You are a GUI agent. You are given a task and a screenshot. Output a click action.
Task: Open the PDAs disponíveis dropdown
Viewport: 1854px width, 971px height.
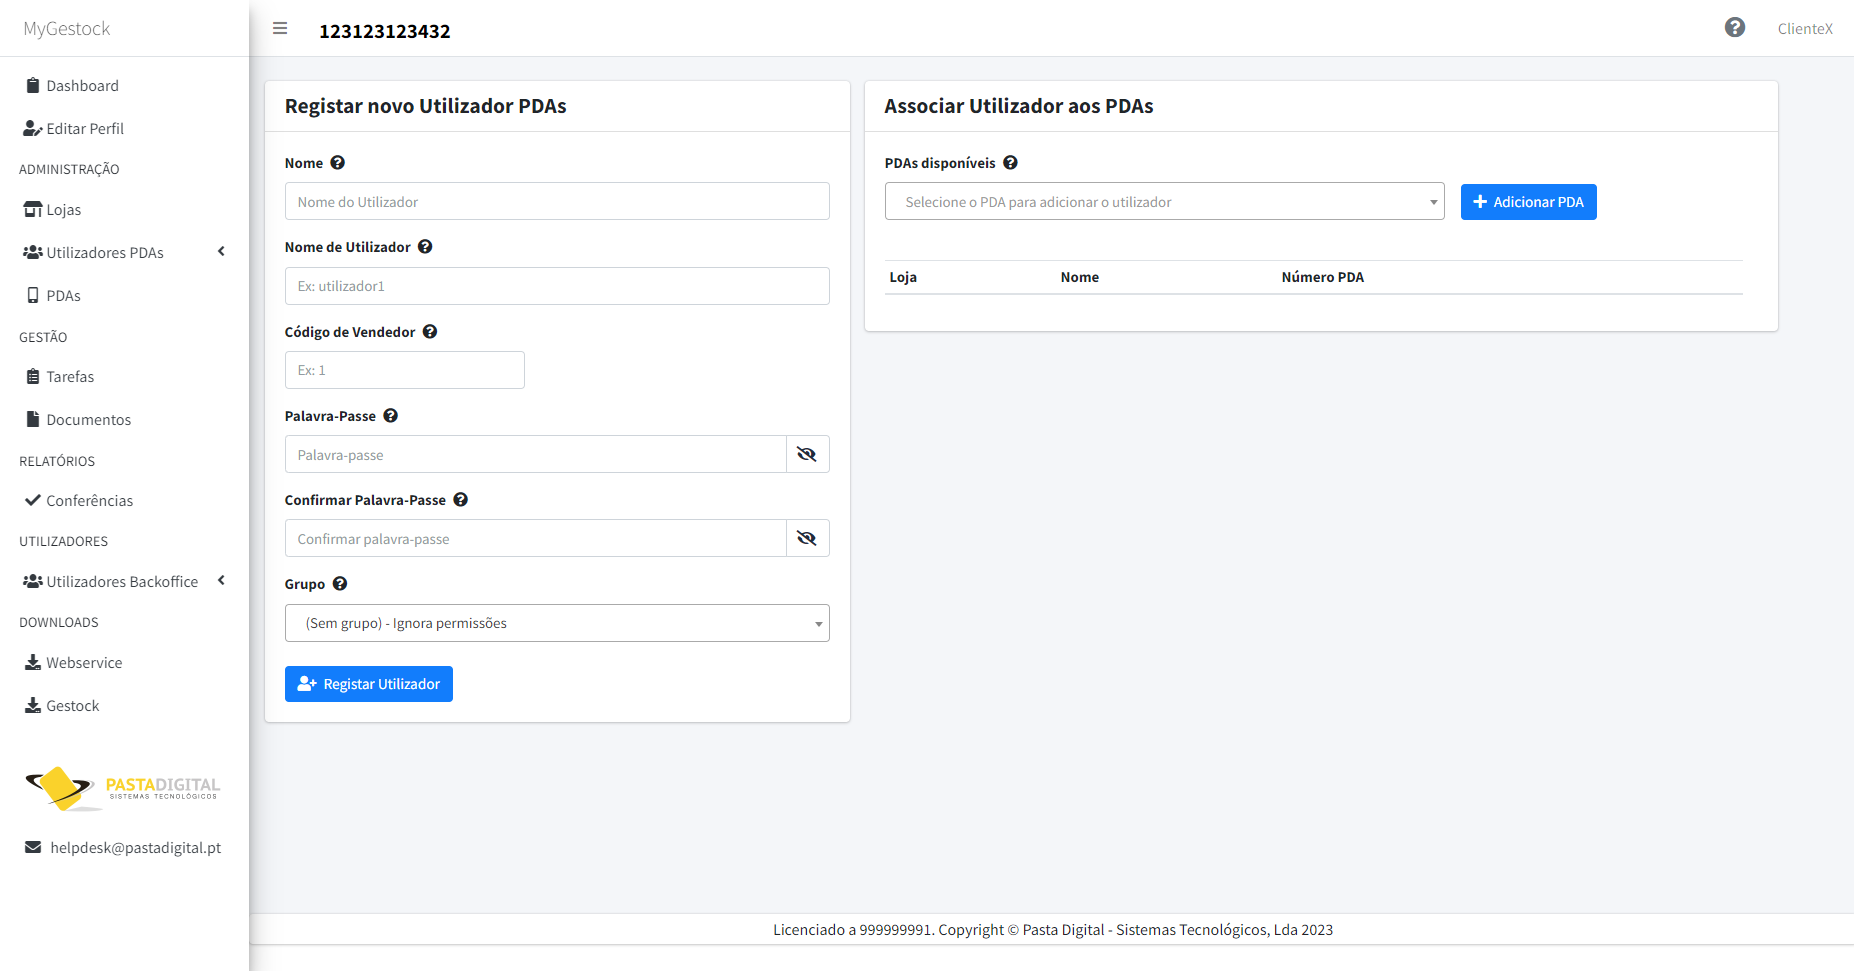1165,201
